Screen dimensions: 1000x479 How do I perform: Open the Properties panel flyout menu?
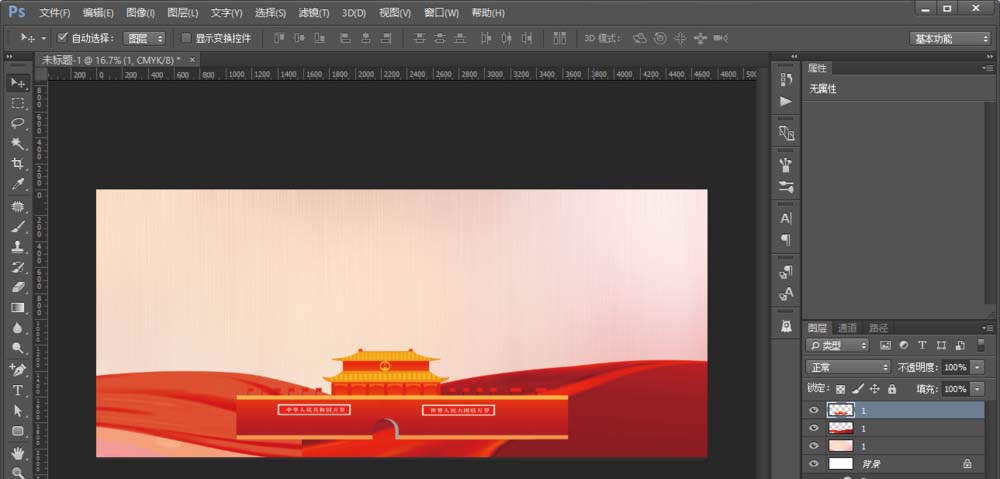pyautogui.click(x=988, y=68)
